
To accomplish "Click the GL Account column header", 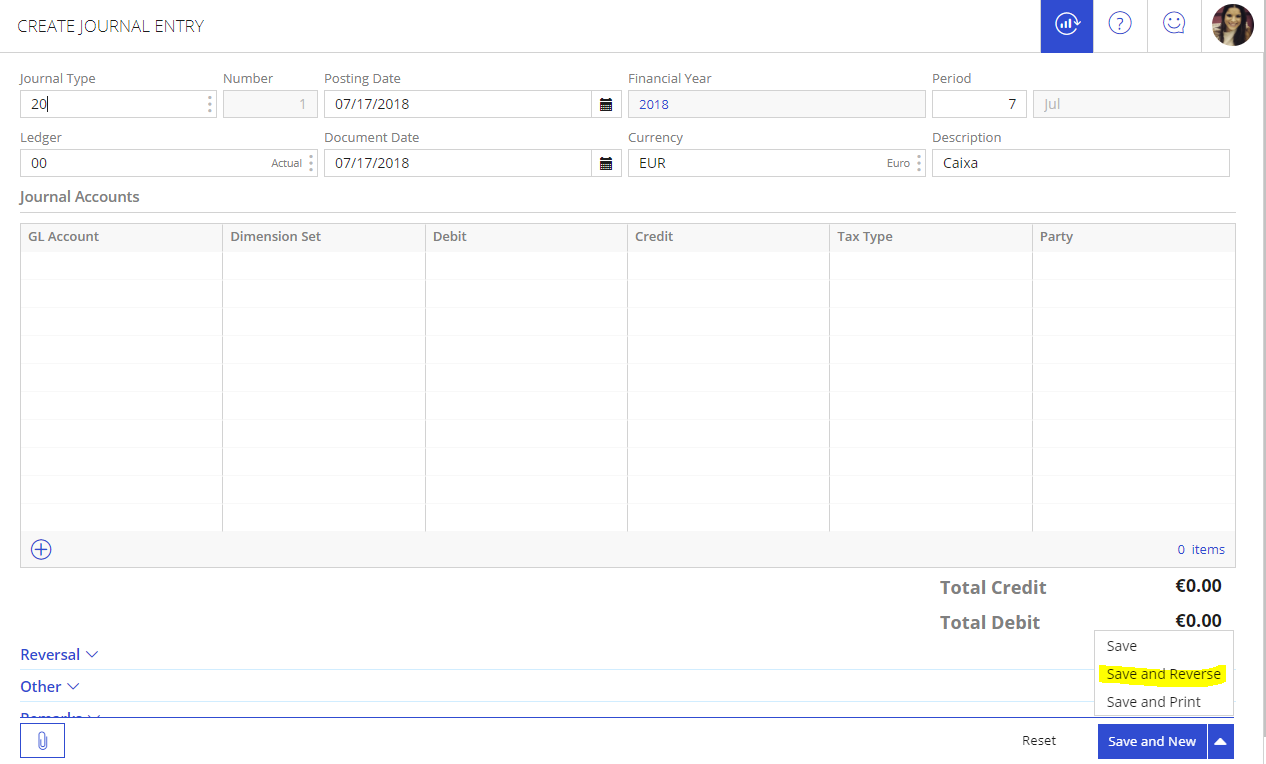I will (x=121, y=237).
